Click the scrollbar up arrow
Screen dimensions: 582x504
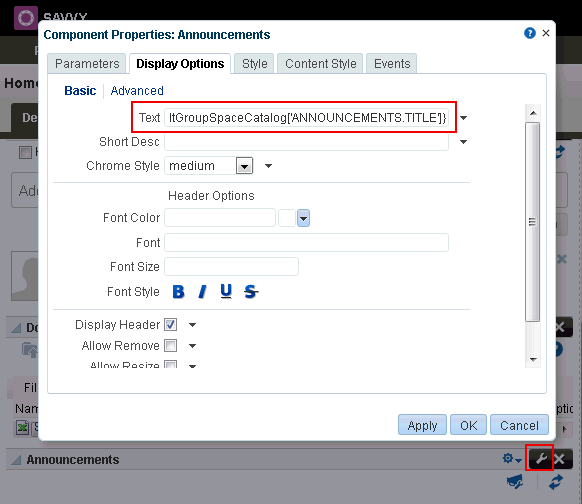point(533,113)
